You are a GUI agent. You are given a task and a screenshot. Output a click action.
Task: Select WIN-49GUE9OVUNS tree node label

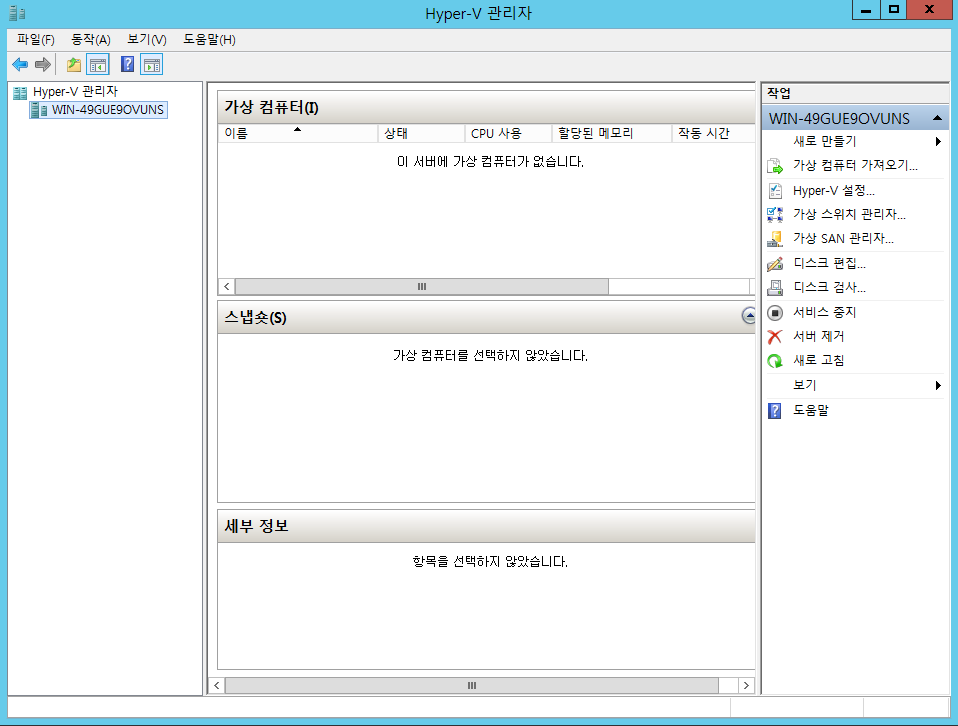108,110
